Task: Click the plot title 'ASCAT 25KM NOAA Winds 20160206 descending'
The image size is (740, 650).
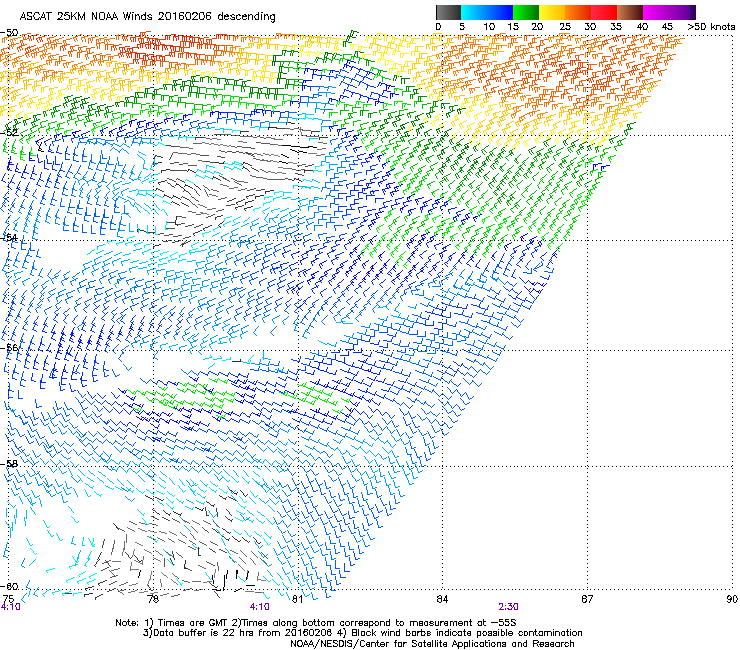Action: click(147, 16)
